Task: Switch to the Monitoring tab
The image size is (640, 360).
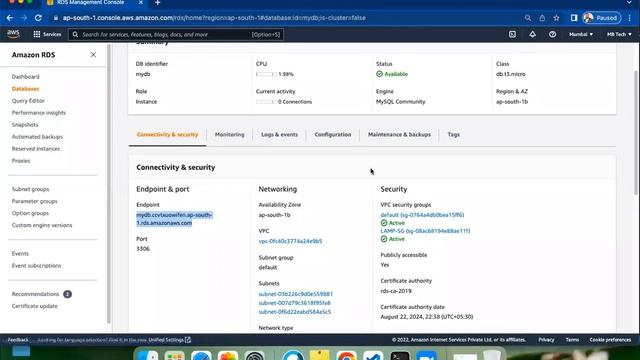Action: pos(229,134)
